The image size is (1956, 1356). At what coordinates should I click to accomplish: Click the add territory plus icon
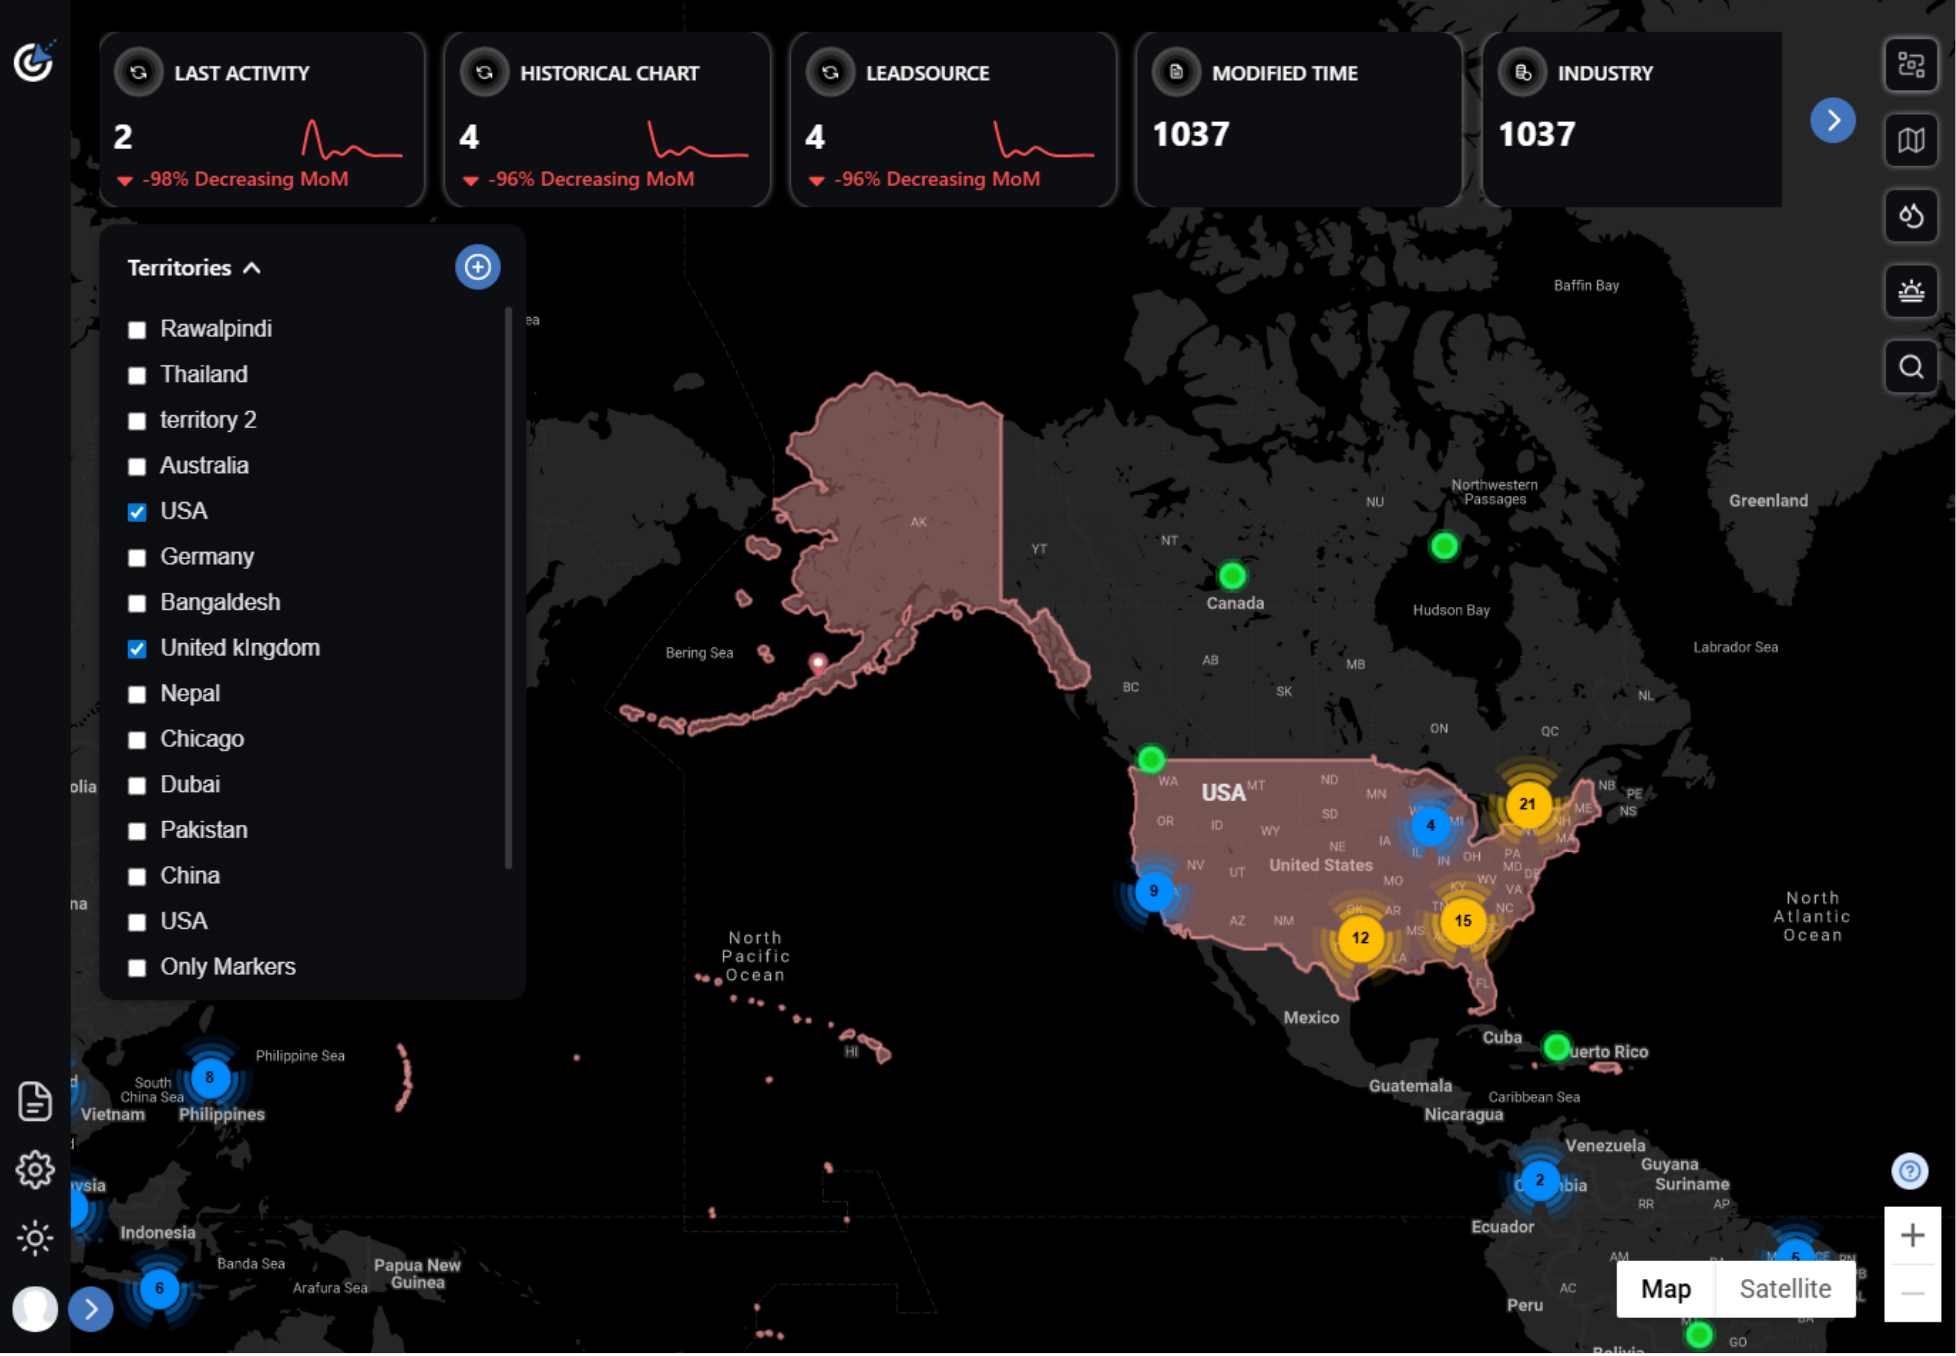pyautogui.click(x=477, y=267)
